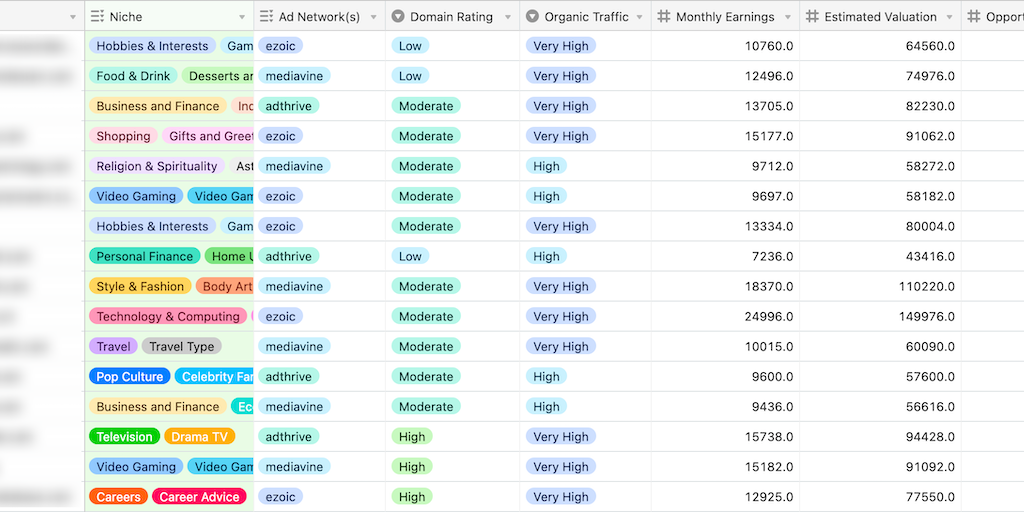This screenshot has width=1024, height=512.
Task: Click the hash icon of the rightmost cut-off column
Action: [974, 17]
